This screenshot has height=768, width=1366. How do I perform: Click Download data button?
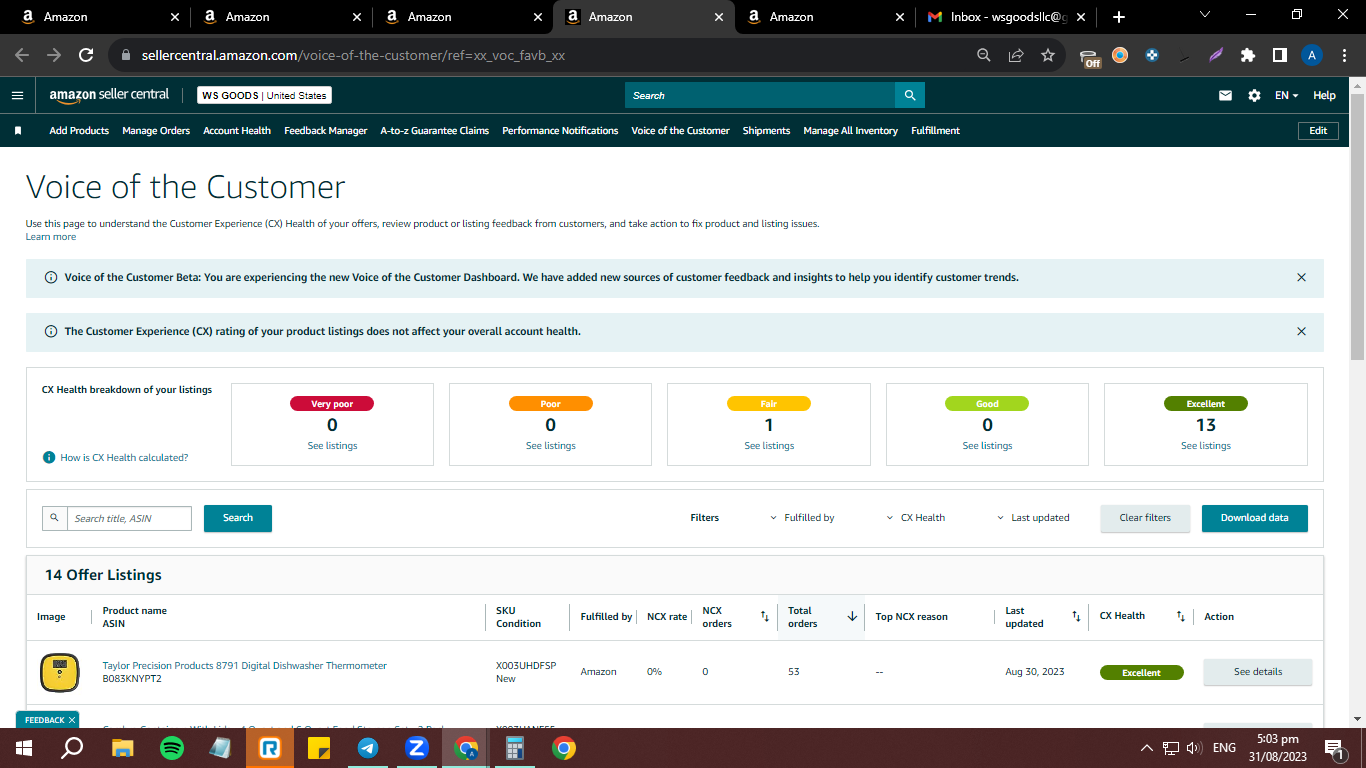click(x=1255, y=518)
